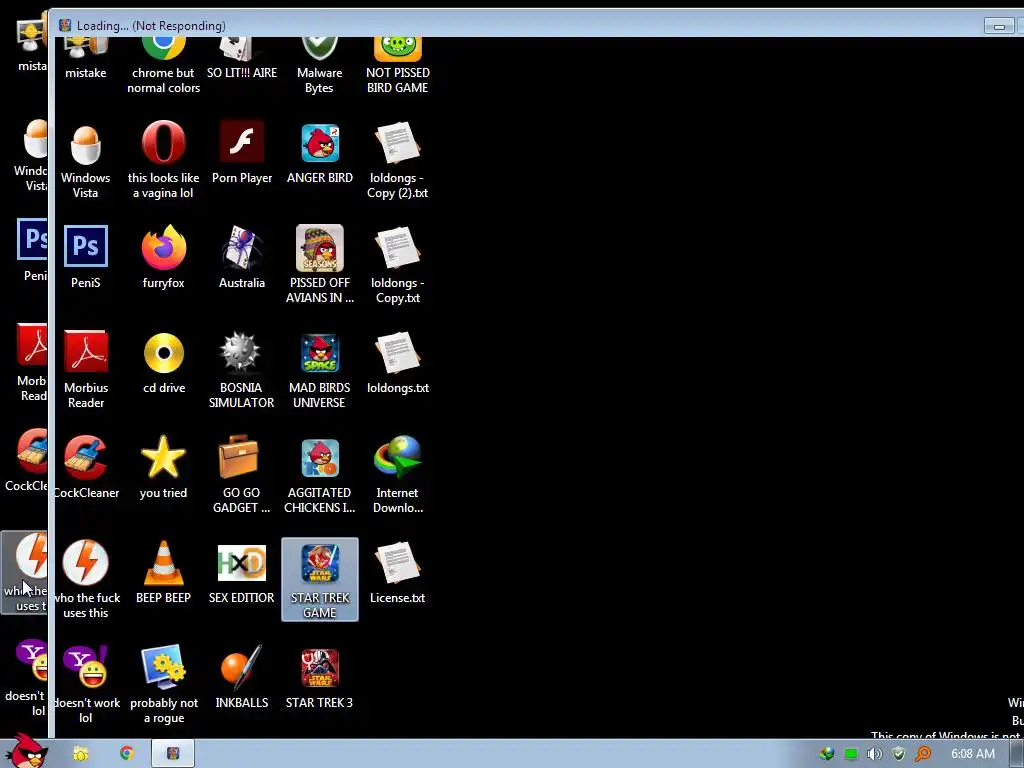
Task: Select the PISSED OFF AVIANS Seasons icon
Action: point(319,248)
